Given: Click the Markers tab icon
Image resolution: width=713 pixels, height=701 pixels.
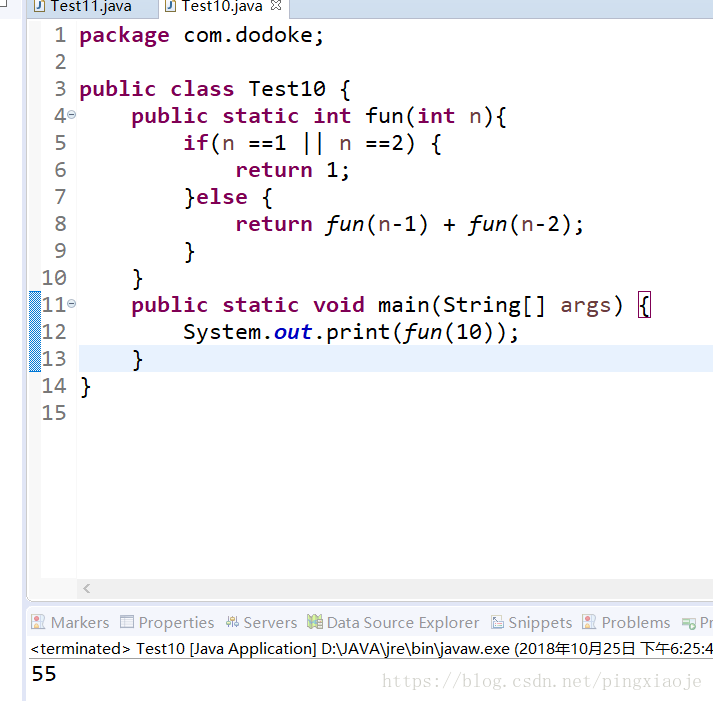Looking at the screenshot, I should click(x=38, y=622).
